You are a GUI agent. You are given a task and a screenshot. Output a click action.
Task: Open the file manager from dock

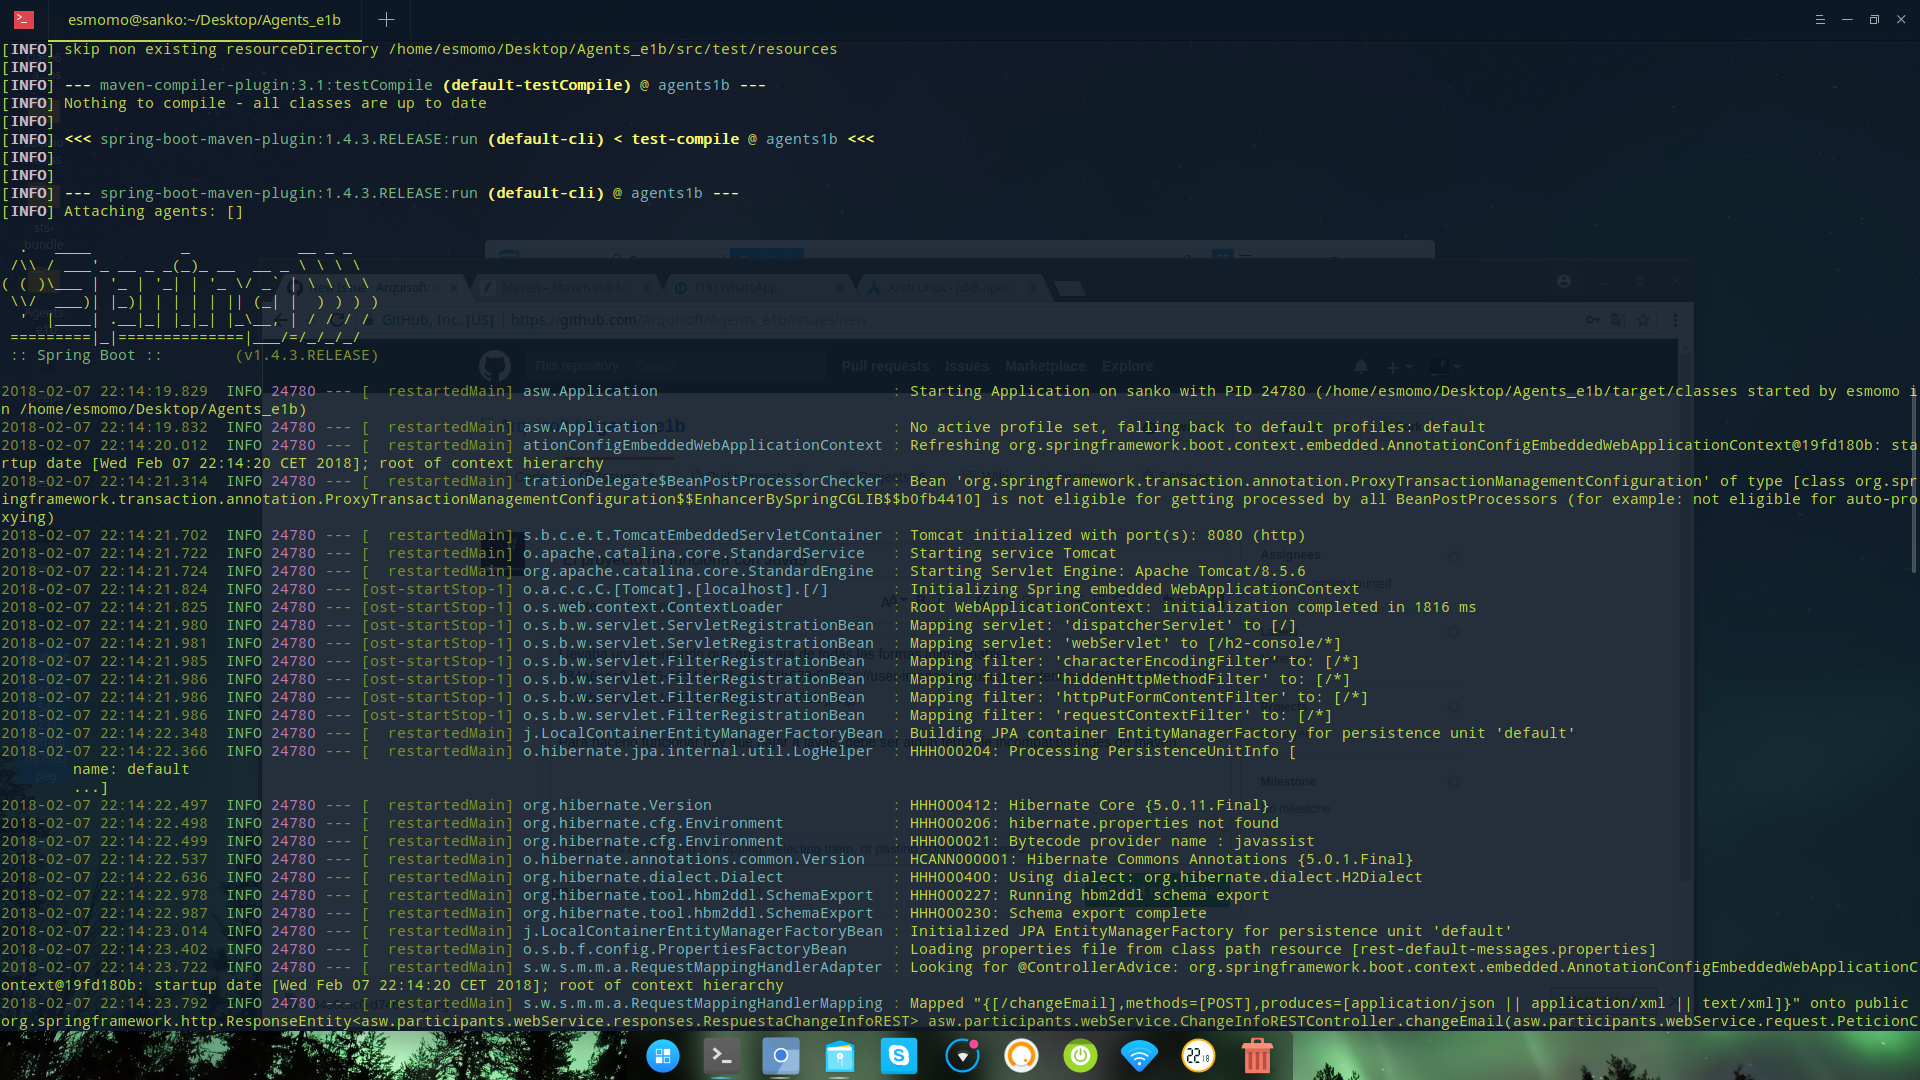tap(840, 1055)
